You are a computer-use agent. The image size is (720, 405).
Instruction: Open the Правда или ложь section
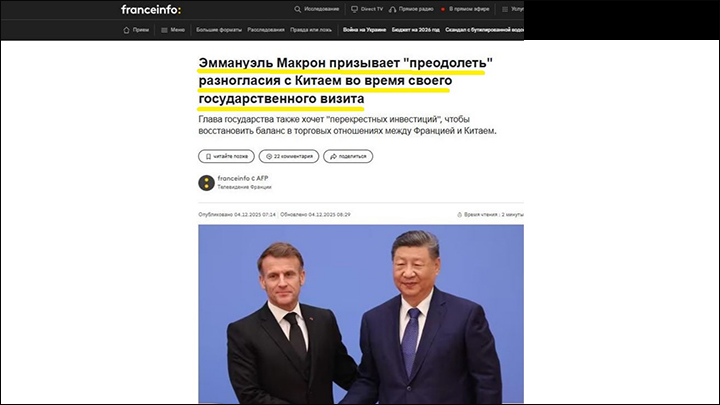tap(310, 30)
